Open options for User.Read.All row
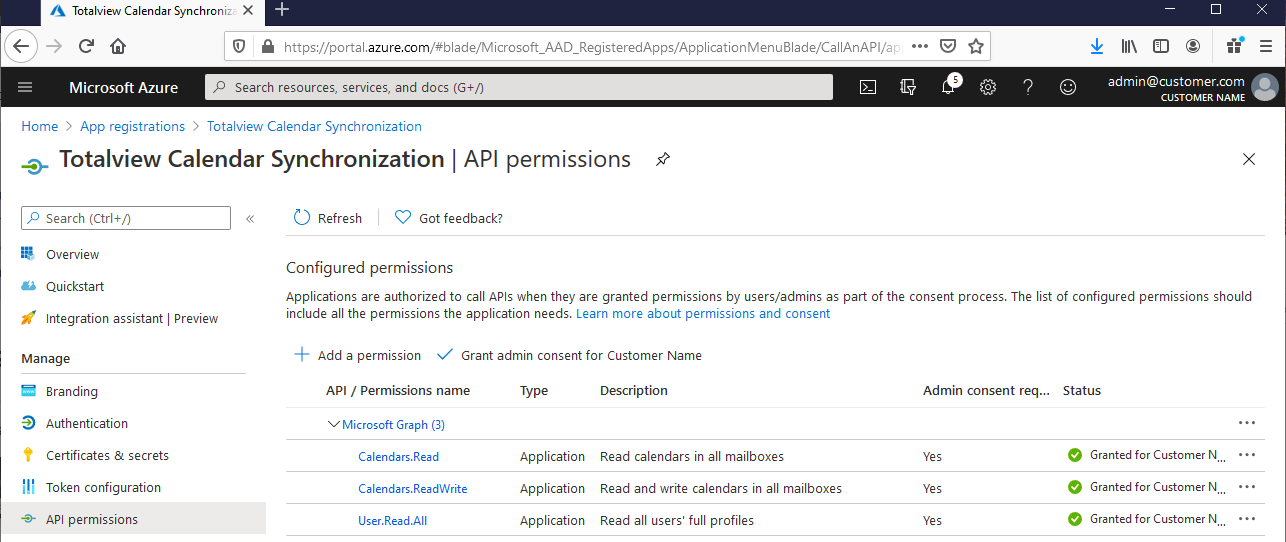This screenshot has height=542, width=1286. tap(1246, 519)
